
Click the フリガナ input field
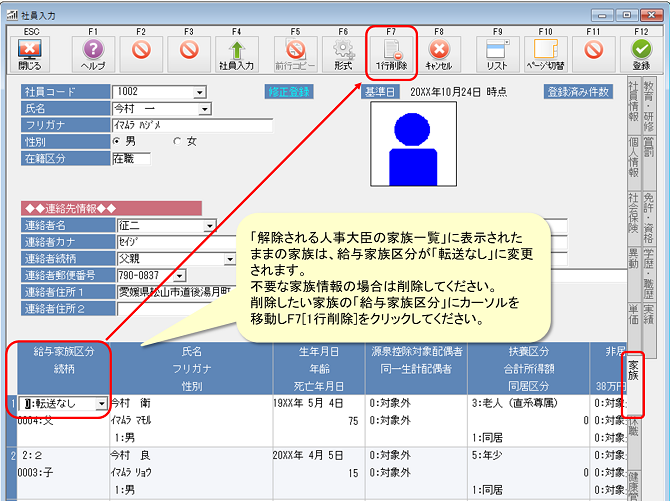[x=192, y=126]
